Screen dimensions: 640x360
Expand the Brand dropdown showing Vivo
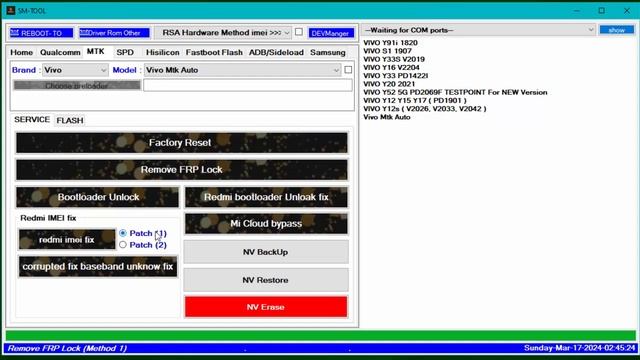tap(76, 70)
